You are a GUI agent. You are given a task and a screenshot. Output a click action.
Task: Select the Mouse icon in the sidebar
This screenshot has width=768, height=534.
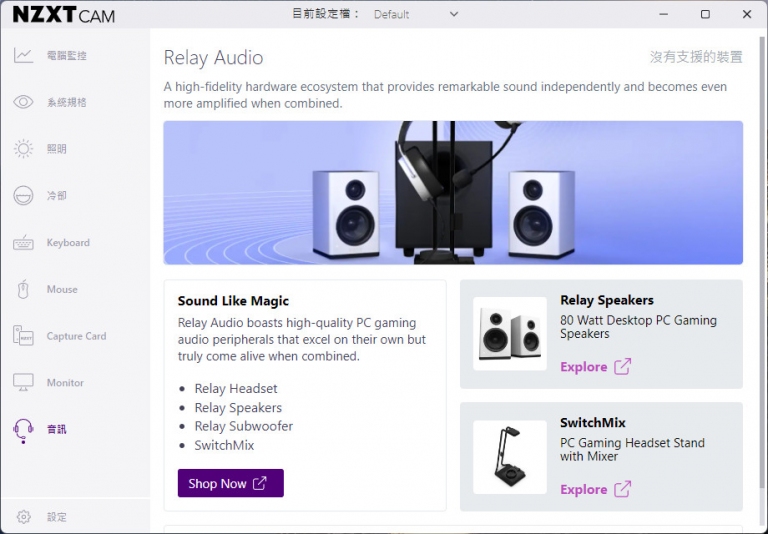(x=23, y=289)
